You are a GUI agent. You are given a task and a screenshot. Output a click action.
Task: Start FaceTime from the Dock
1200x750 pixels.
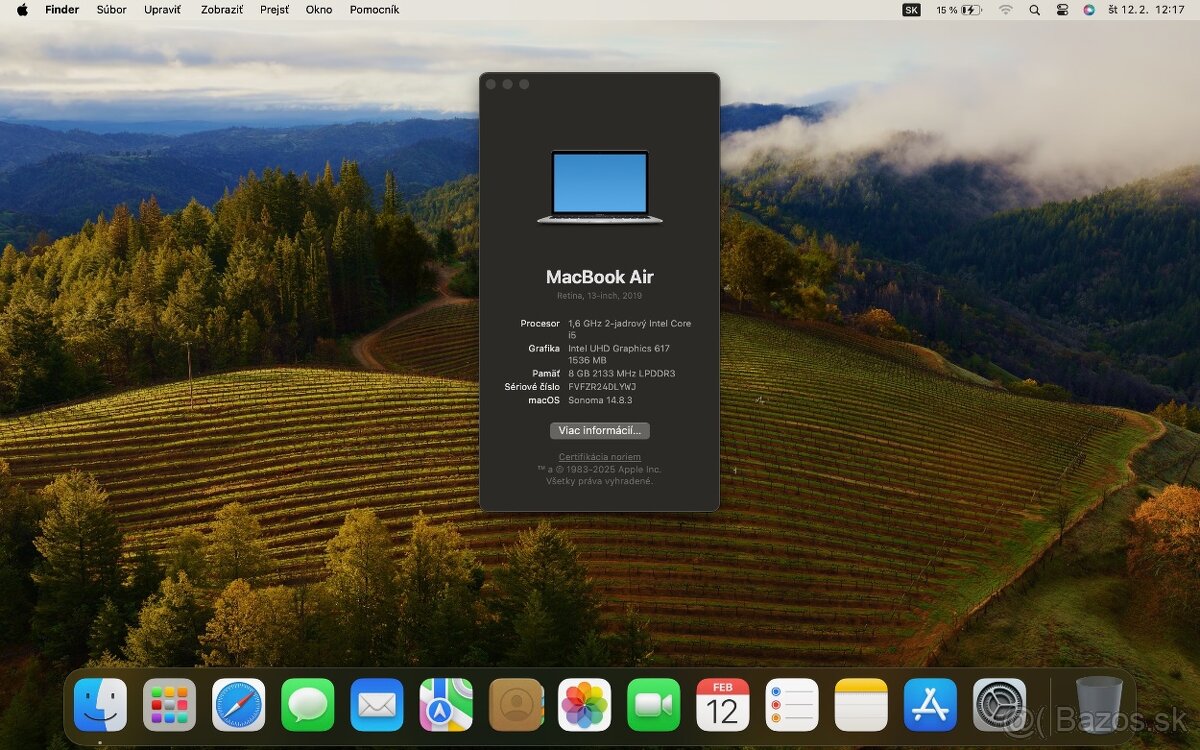point(654,705)
